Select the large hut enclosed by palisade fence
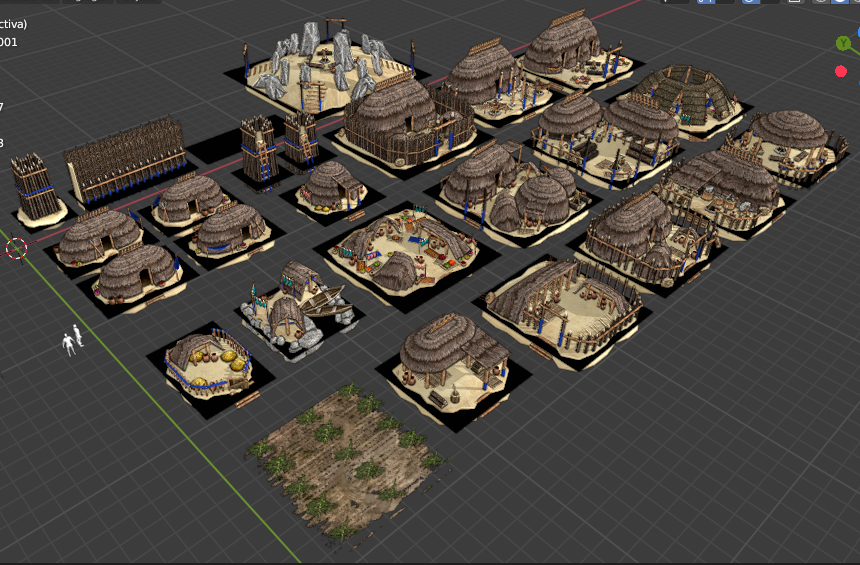This screenshot has height=565, width=860. click(400, 120)
